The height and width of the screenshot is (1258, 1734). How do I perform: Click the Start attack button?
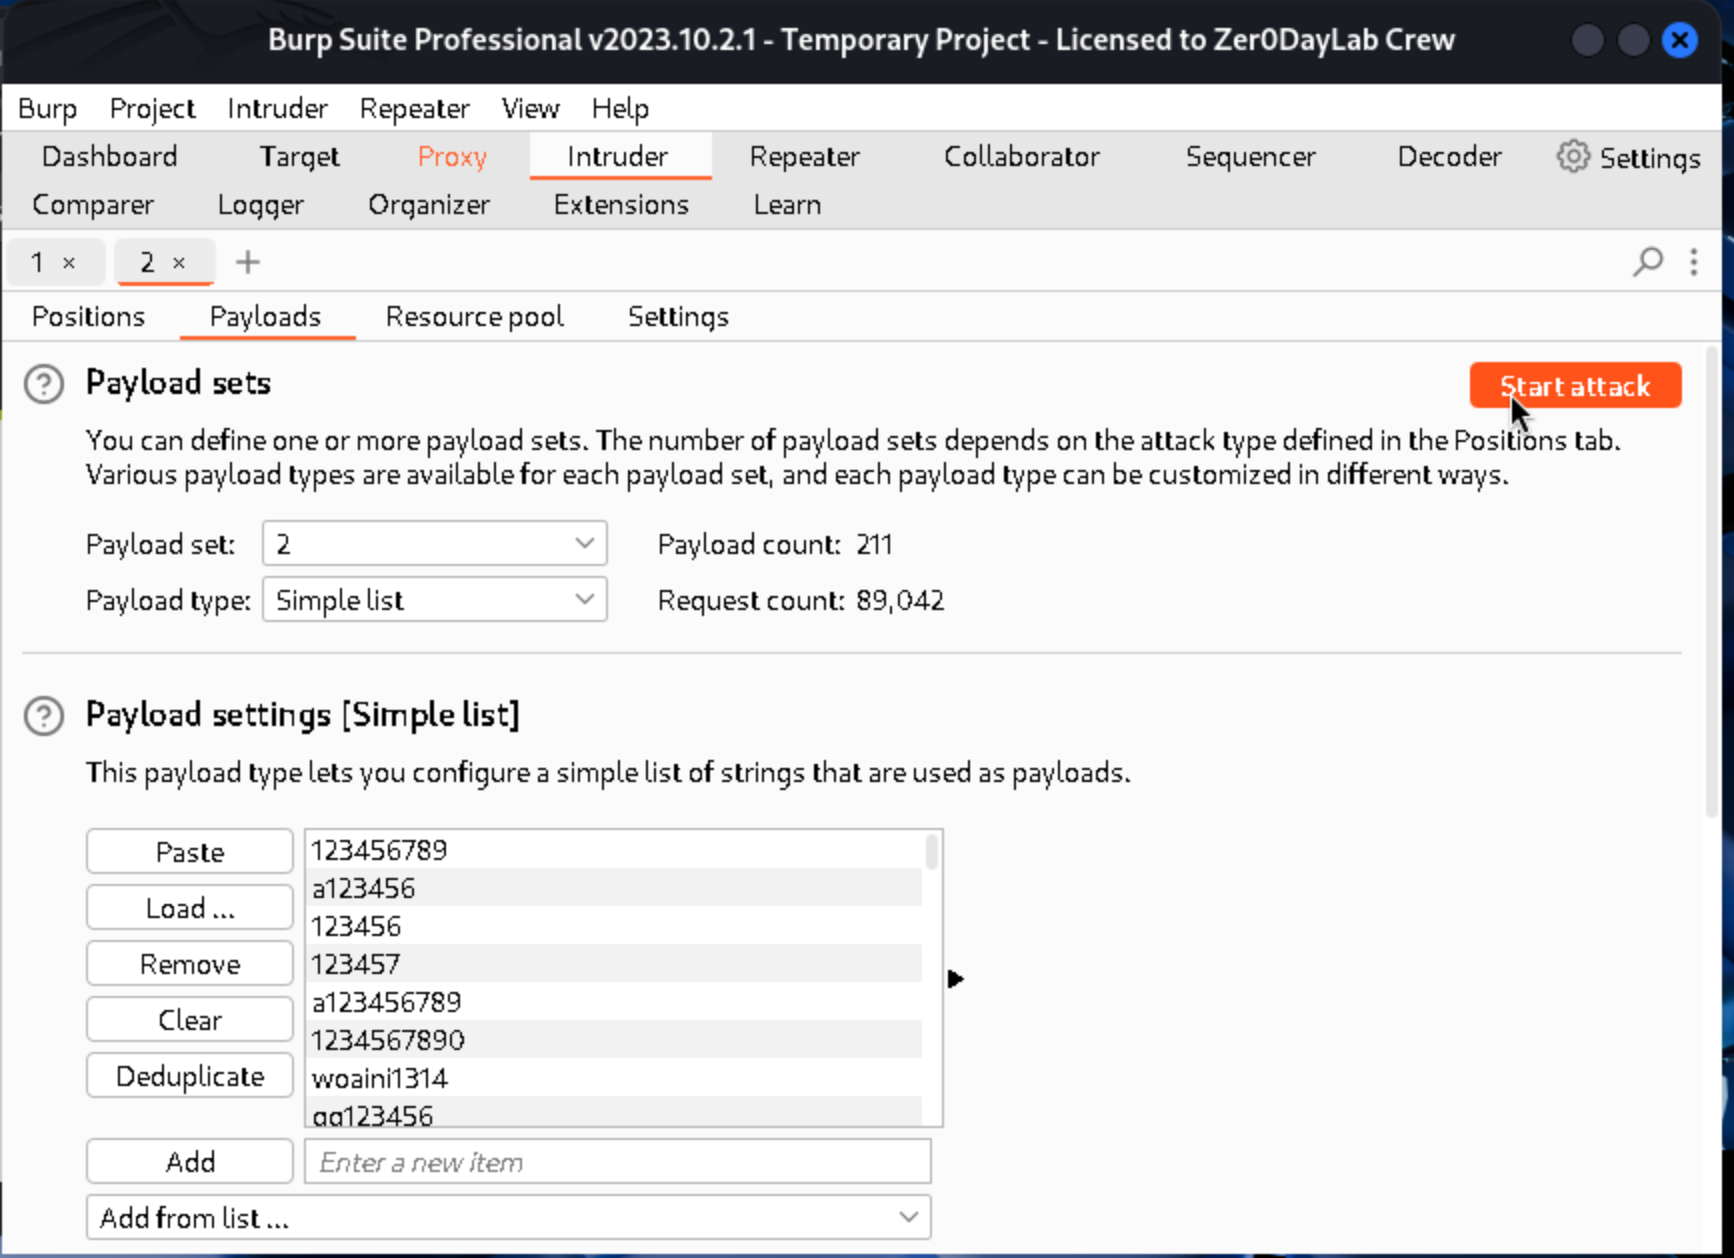(1575, 386)
